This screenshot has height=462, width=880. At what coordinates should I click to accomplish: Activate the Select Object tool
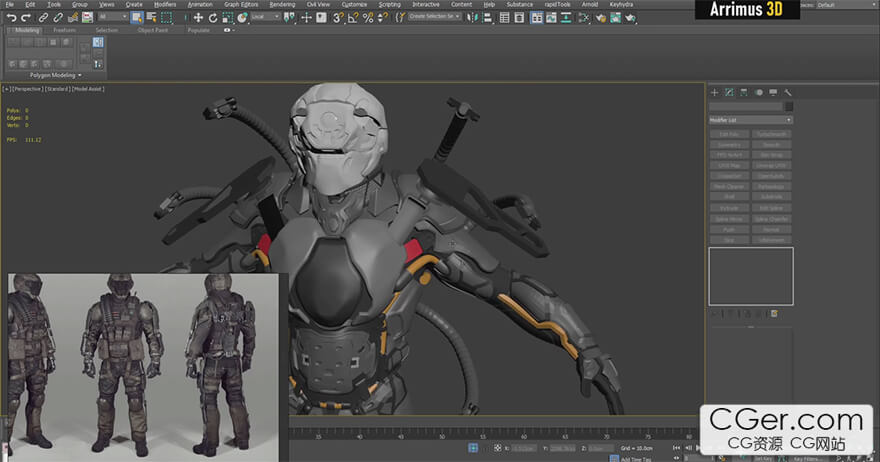(137, 18)
